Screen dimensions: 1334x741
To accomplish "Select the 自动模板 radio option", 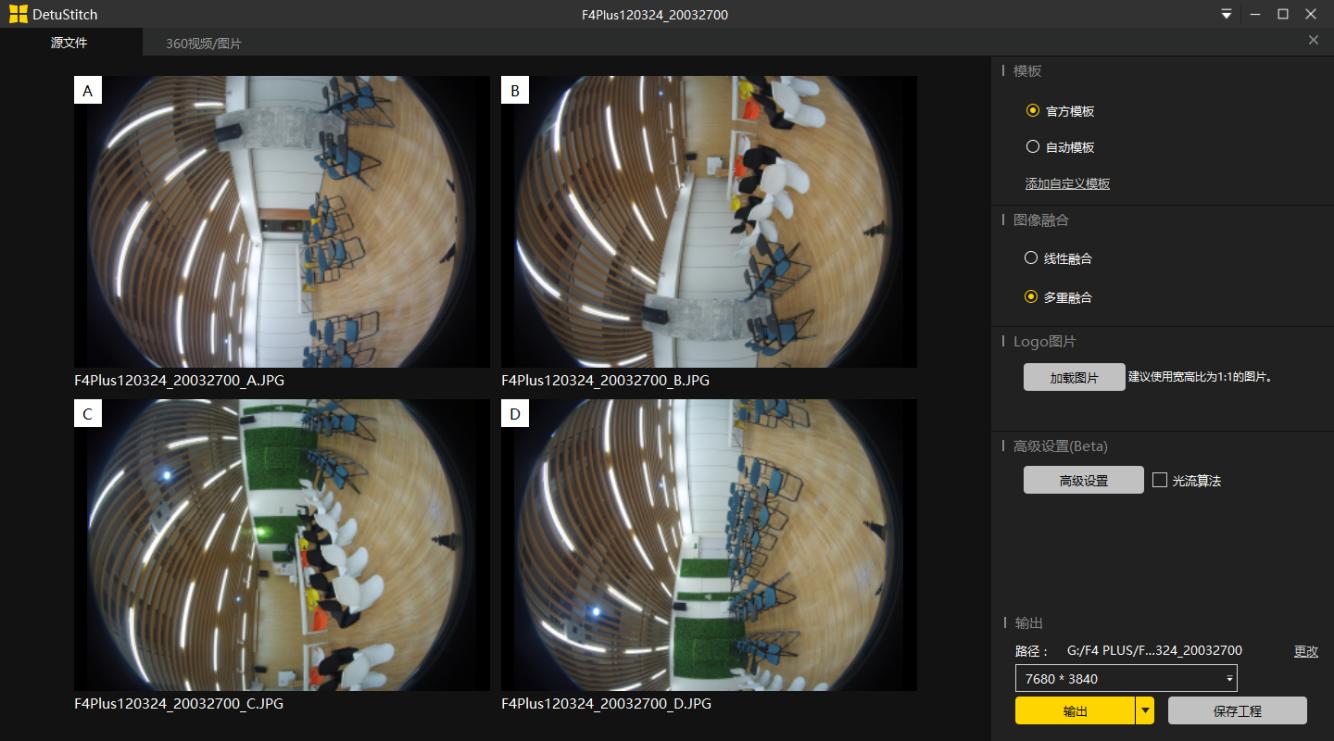I will (x=1033, y=147).
